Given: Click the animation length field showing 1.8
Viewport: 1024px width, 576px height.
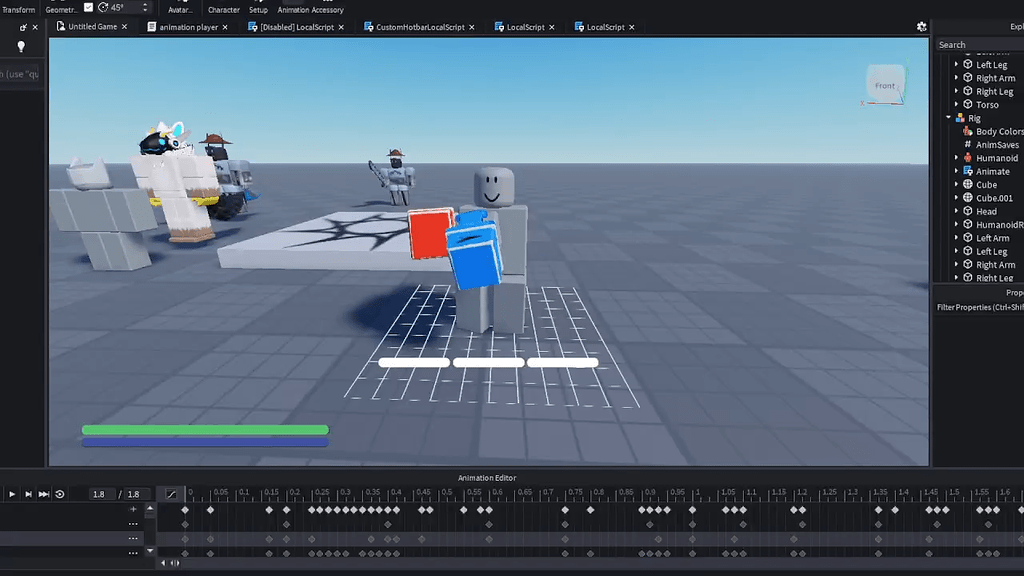Looking at the screenshot, I should (x=133, y=494).
